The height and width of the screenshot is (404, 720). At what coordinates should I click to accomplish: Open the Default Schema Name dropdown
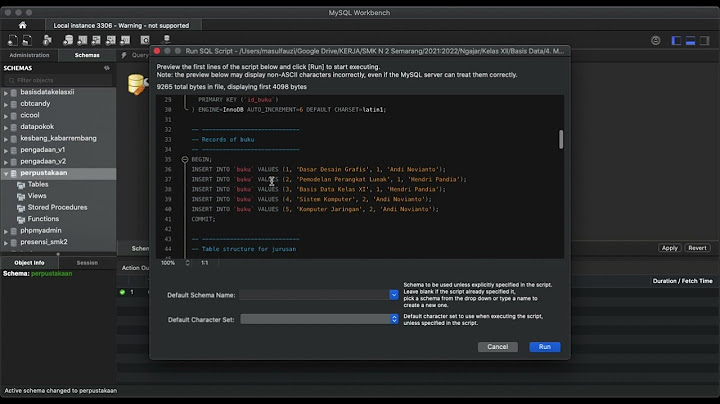(x=394, y=295)
